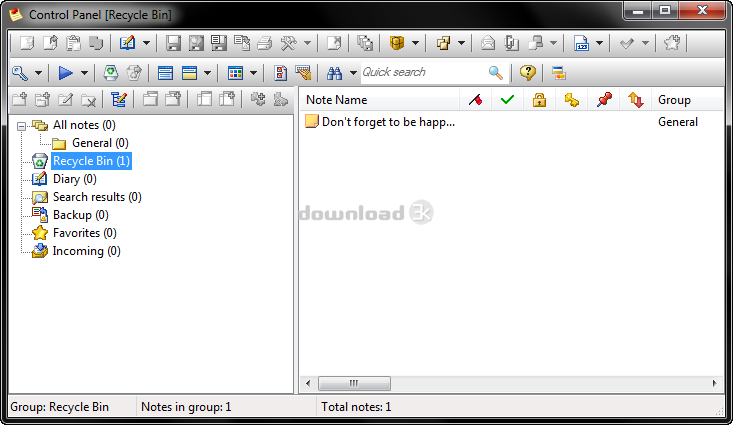Select the General (0) group
The height and width of the screenshot is (425, 733).
(100, 143)
